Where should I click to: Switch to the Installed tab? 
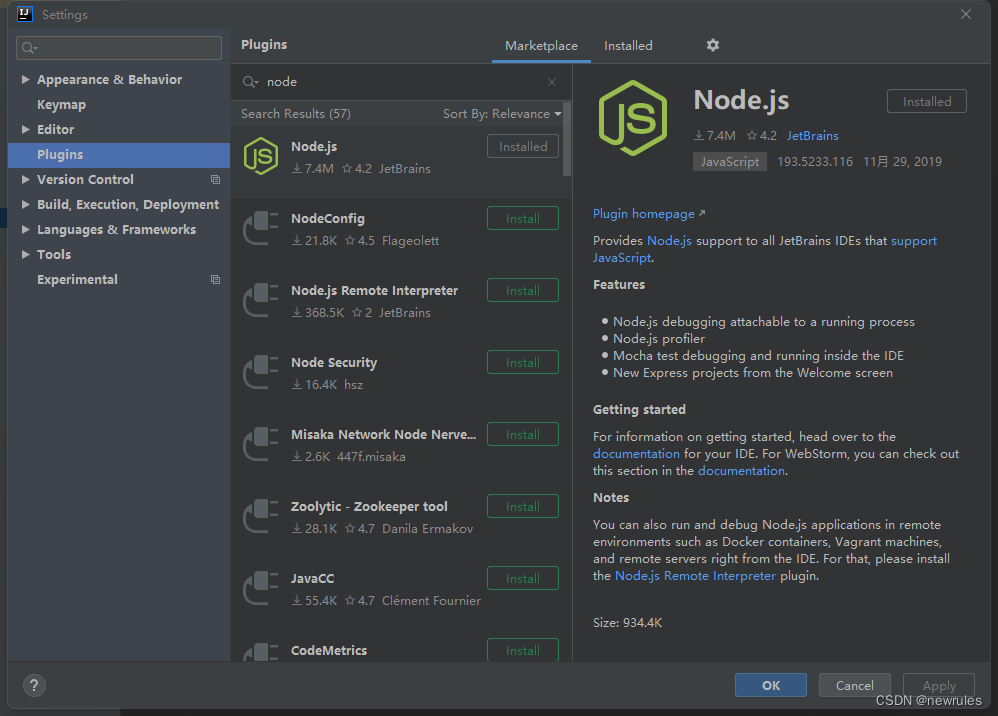[x=628, y=46]
